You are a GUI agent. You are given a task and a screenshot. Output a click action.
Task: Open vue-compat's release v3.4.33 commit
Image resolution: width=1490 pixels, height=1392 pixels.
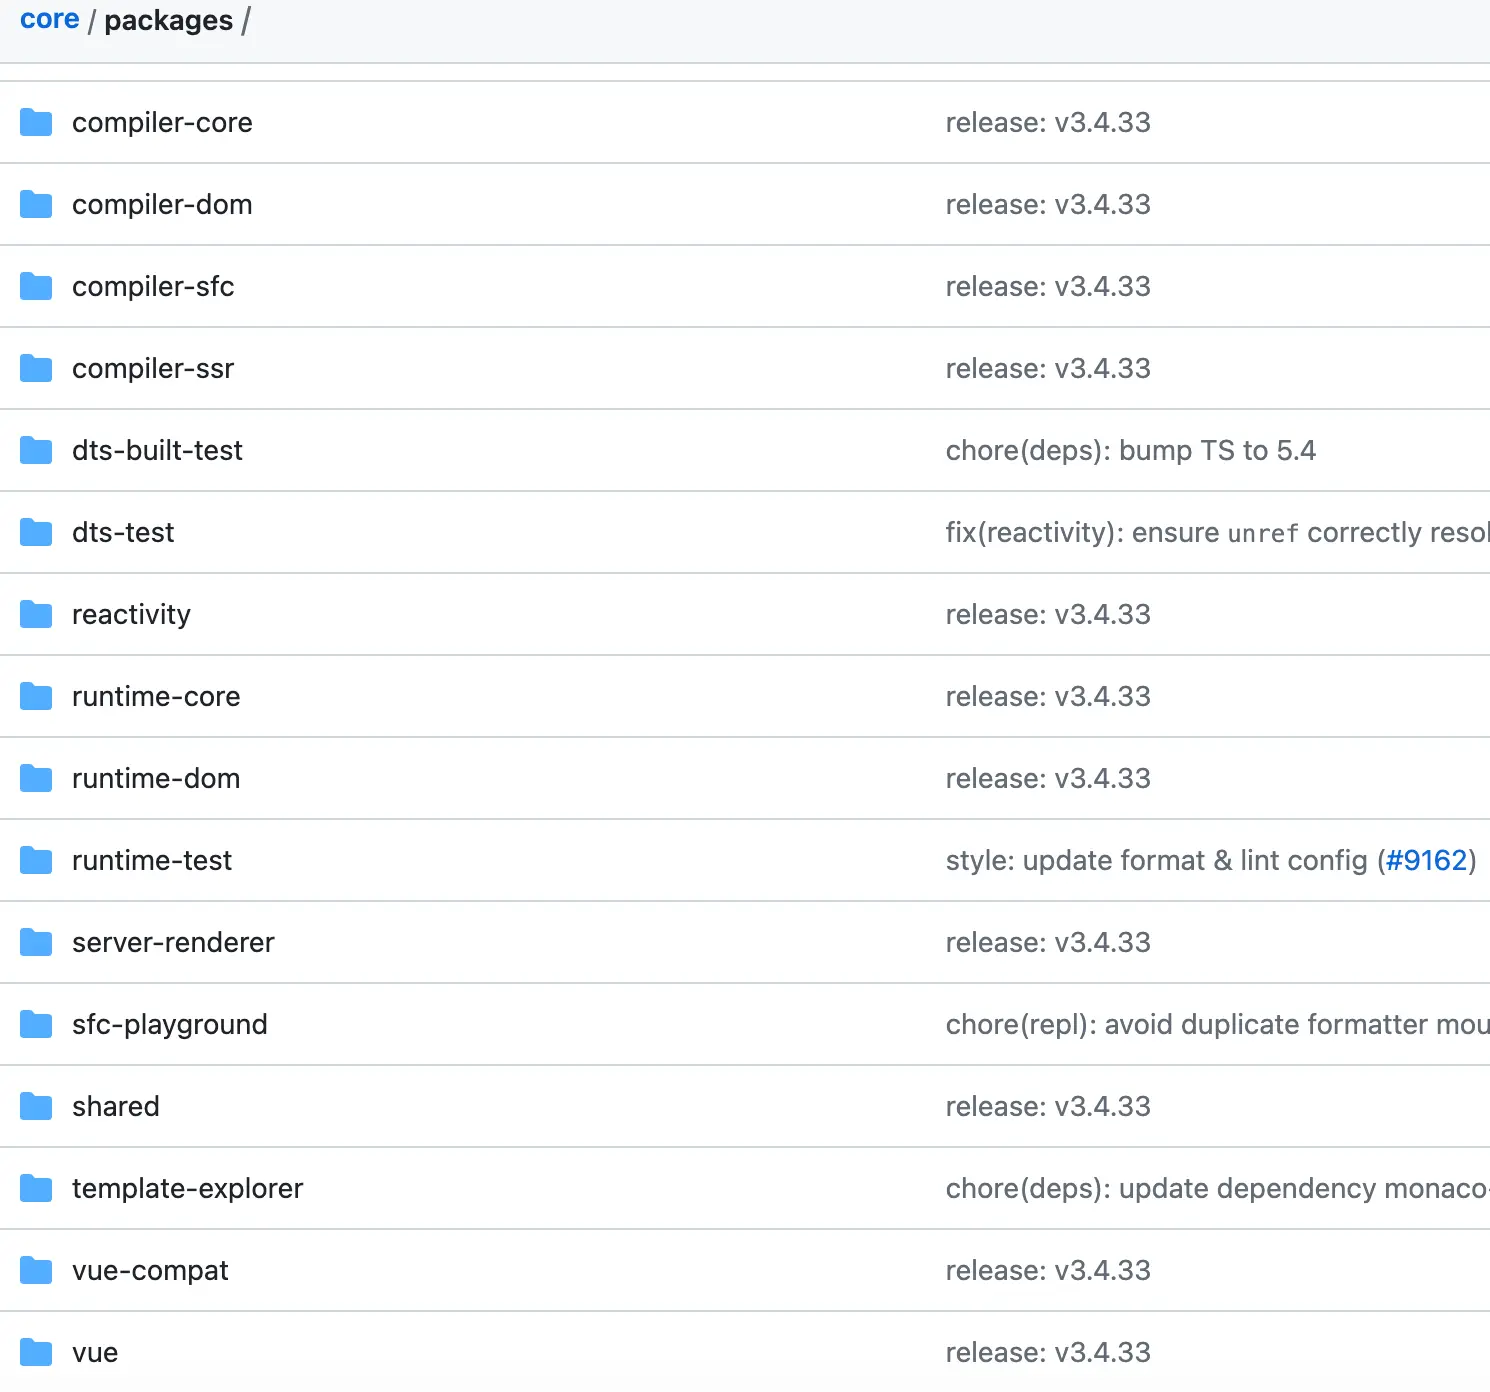point(1048,1270)
